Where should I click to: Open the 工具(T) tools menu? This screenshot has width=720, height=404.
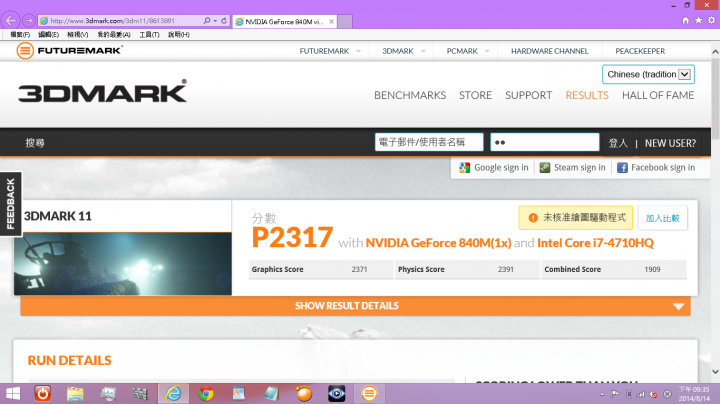(x=149, y=34)
